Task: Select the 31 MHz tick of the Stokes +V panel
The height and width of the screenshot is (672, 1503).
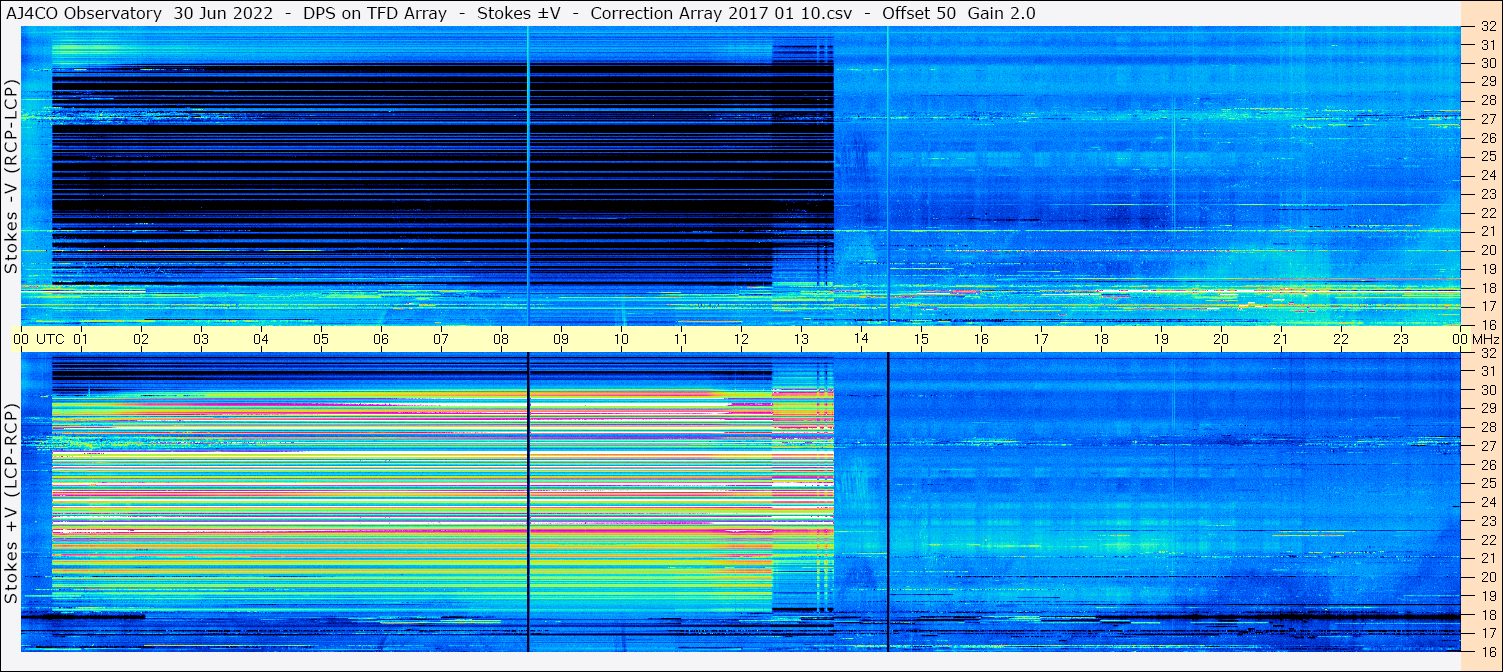Action: (1487, 371)
